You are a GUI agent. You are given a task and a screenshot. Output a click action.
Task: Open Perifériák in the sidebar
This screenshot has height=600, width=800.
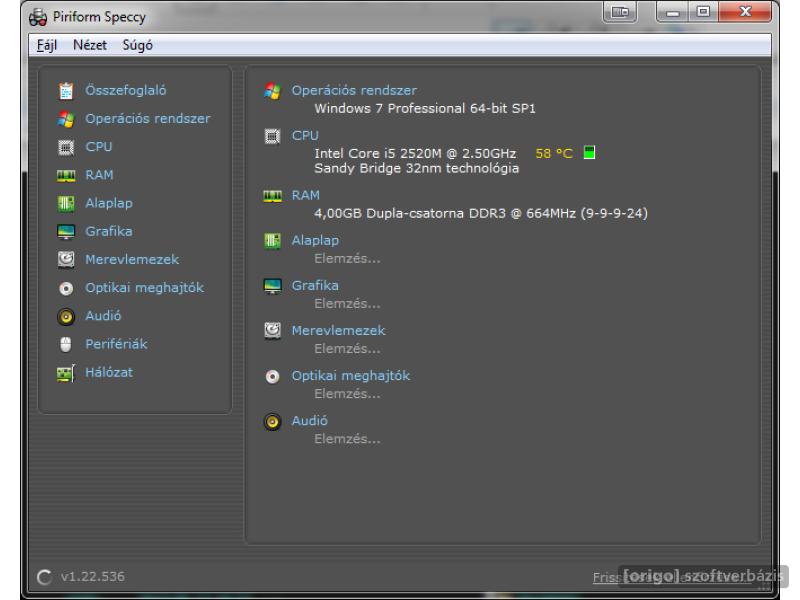coord(116,344)
